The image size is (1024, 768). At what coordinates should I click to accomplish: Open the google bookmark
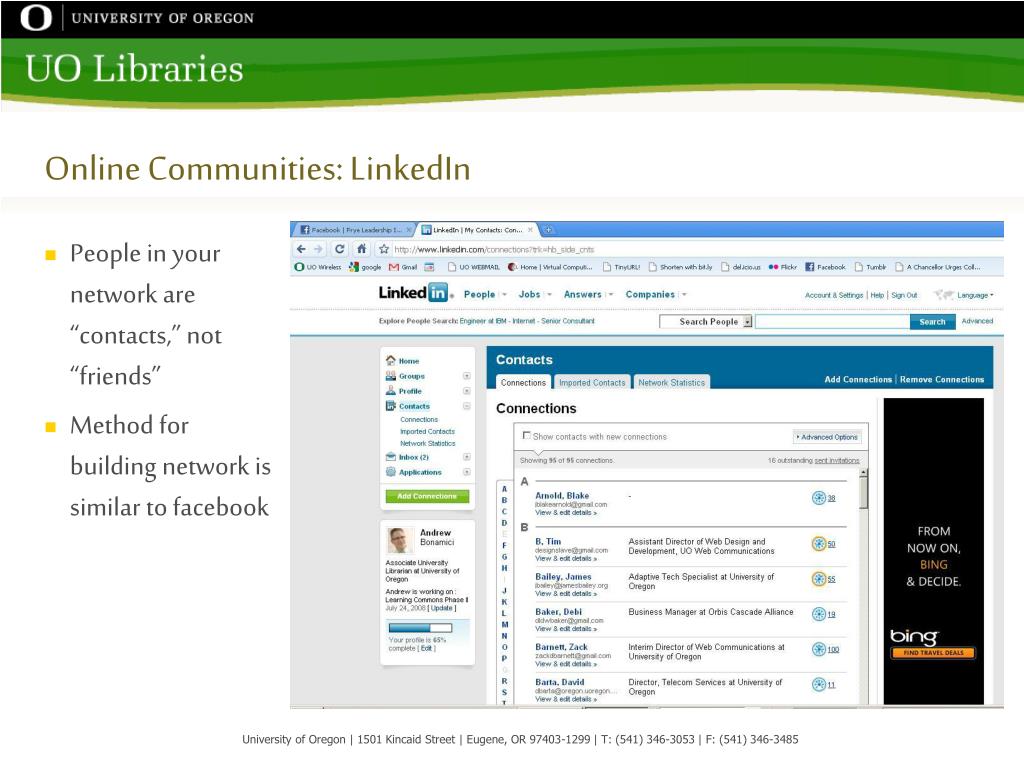coord(365,267)
